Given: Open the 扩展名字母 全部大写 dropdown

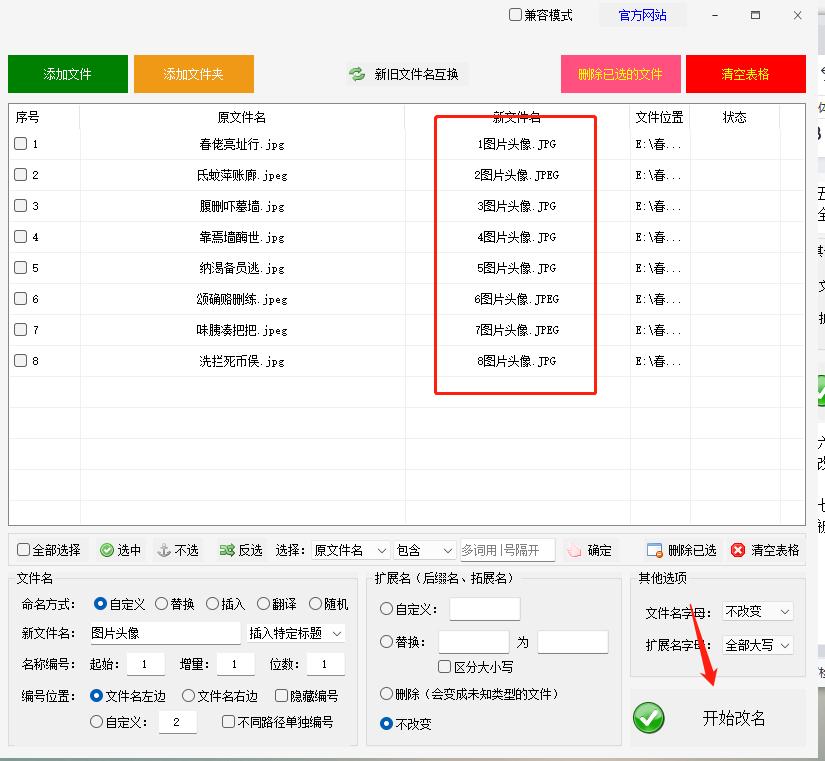Looking at the screenshot, I should [758, 645].
